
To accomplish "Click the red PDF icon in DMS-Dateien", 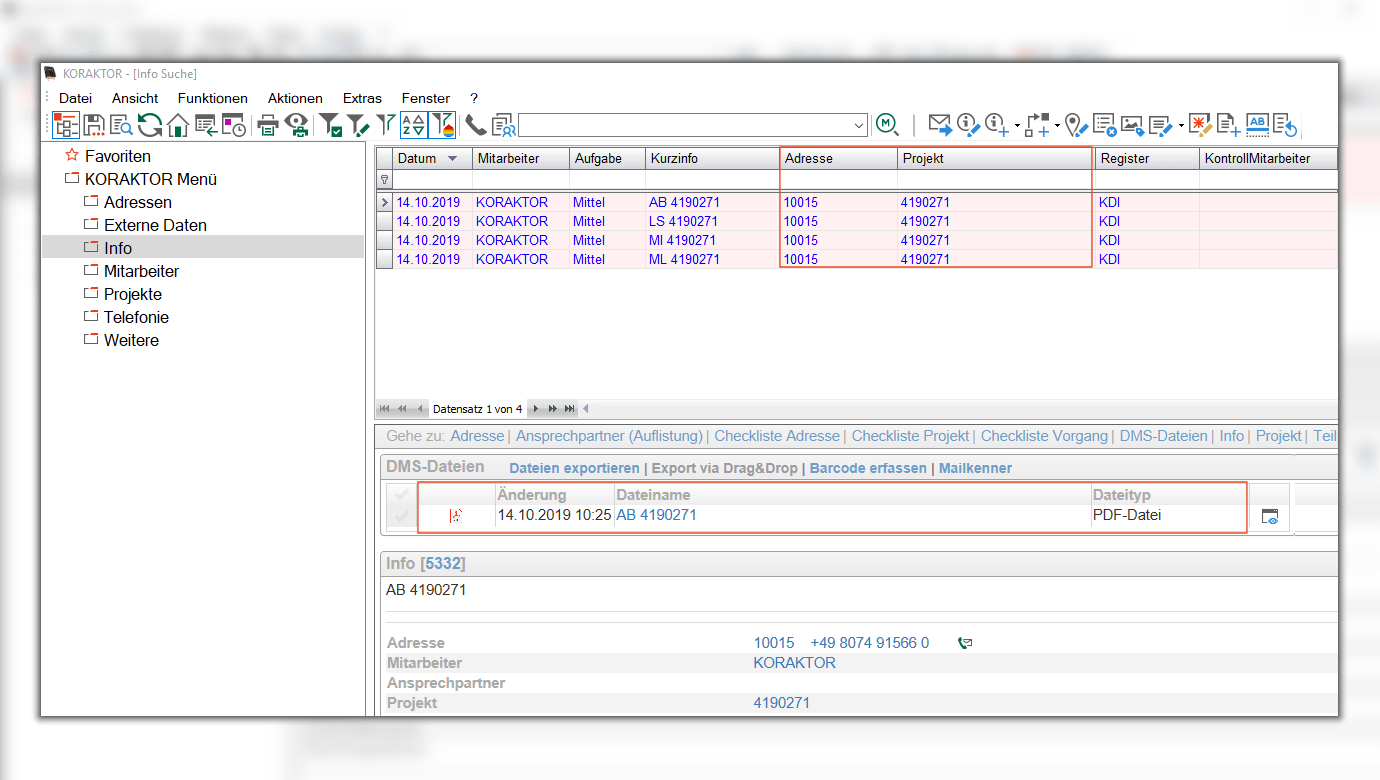I will (456, 516).
